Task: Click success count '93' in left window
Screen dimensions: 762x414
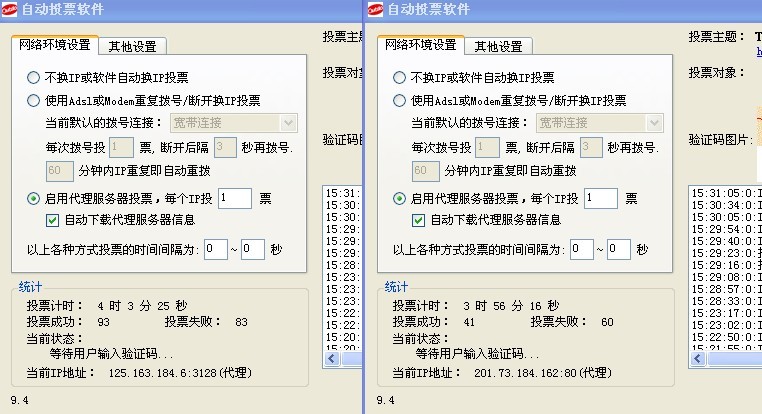Action: (104, 322)
